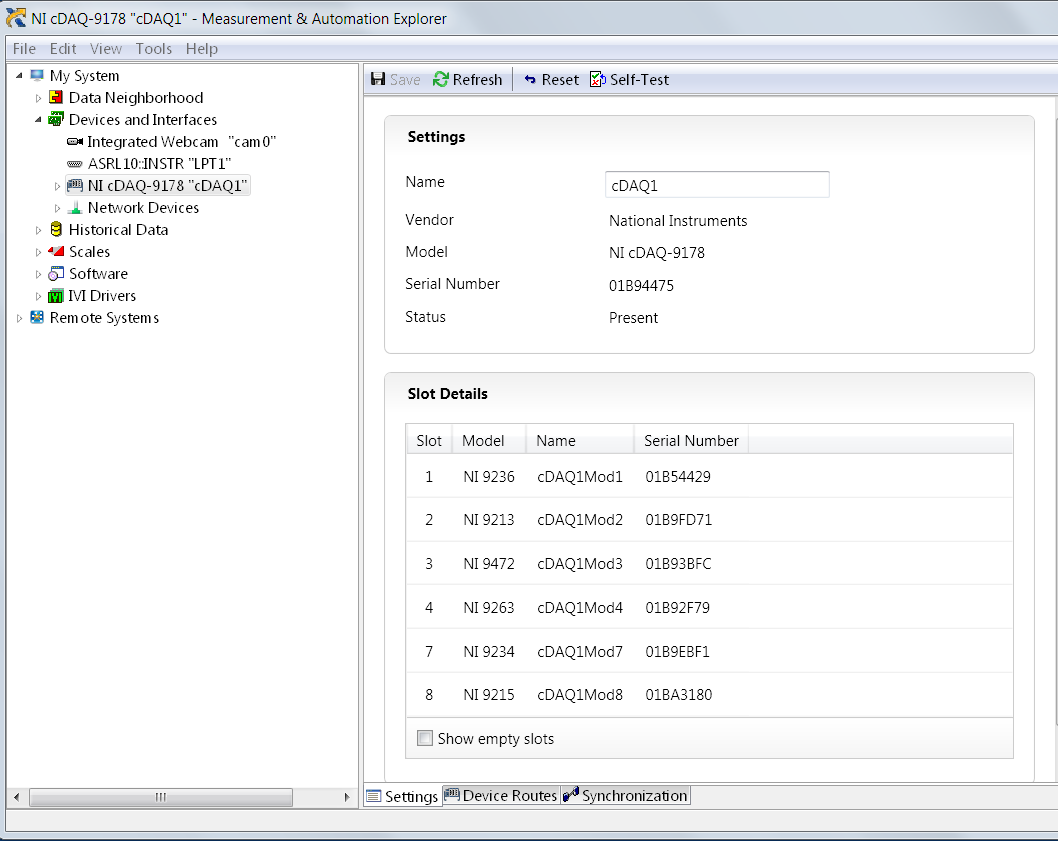Screen dimensions: 1058x841
Task: Select the IVI Drivers tree node
Action: coord(101,296)
